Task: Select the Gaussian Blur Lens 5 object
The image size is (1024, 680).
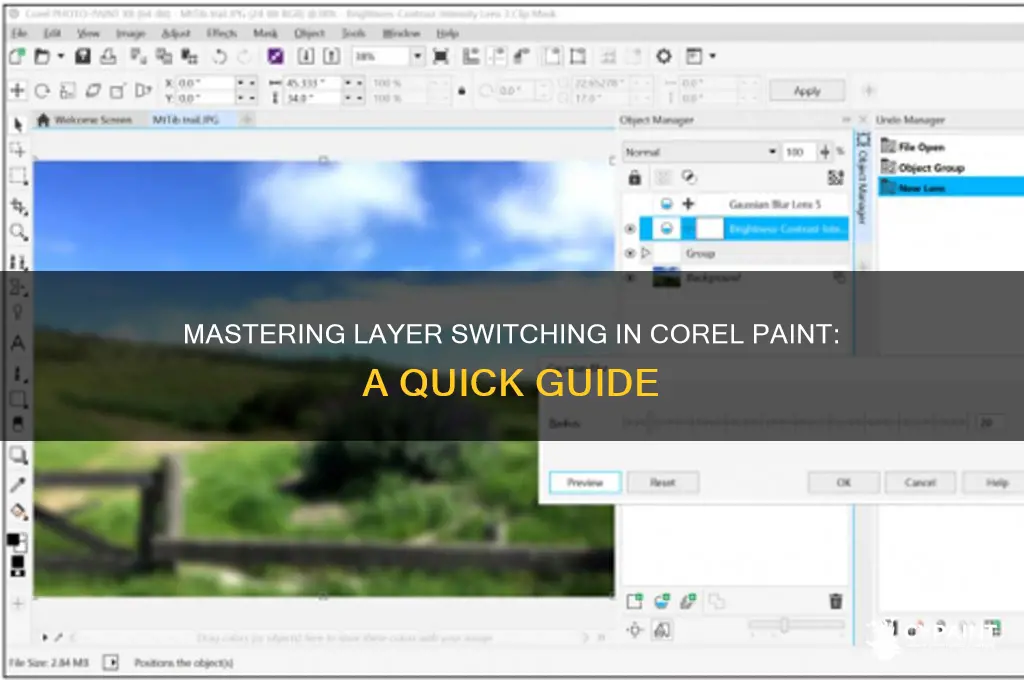Action: pos(744,204)
